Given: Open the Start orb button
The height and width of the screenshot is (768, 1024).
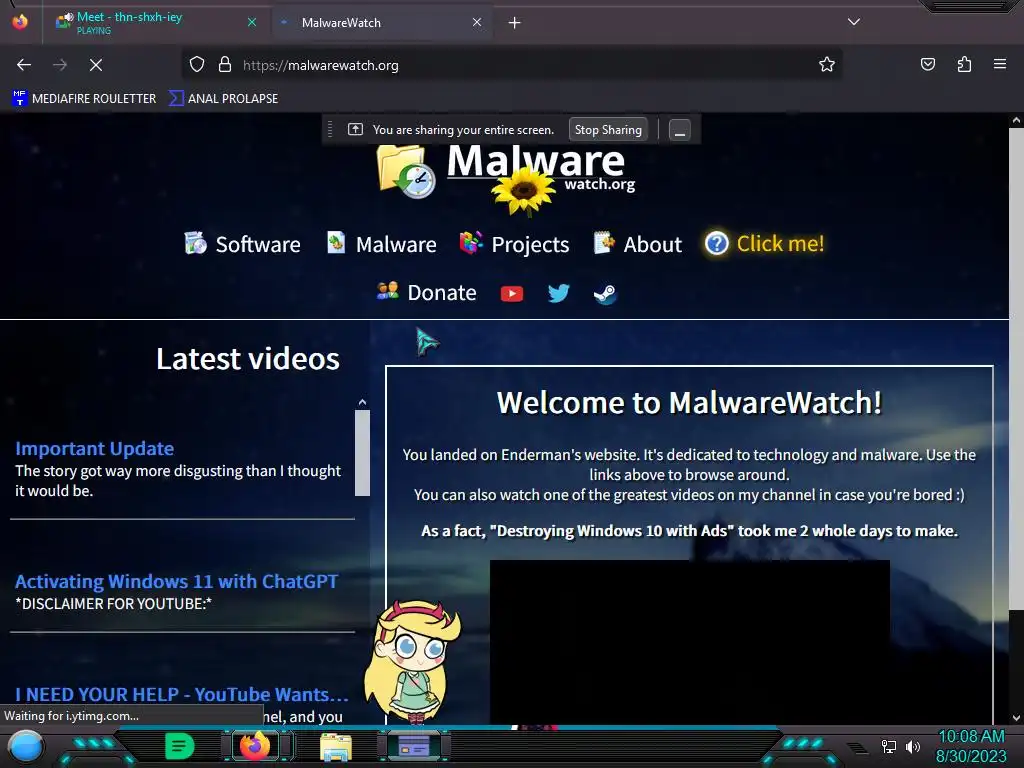Looking at the screenshot, I should (x=26, y=746).
